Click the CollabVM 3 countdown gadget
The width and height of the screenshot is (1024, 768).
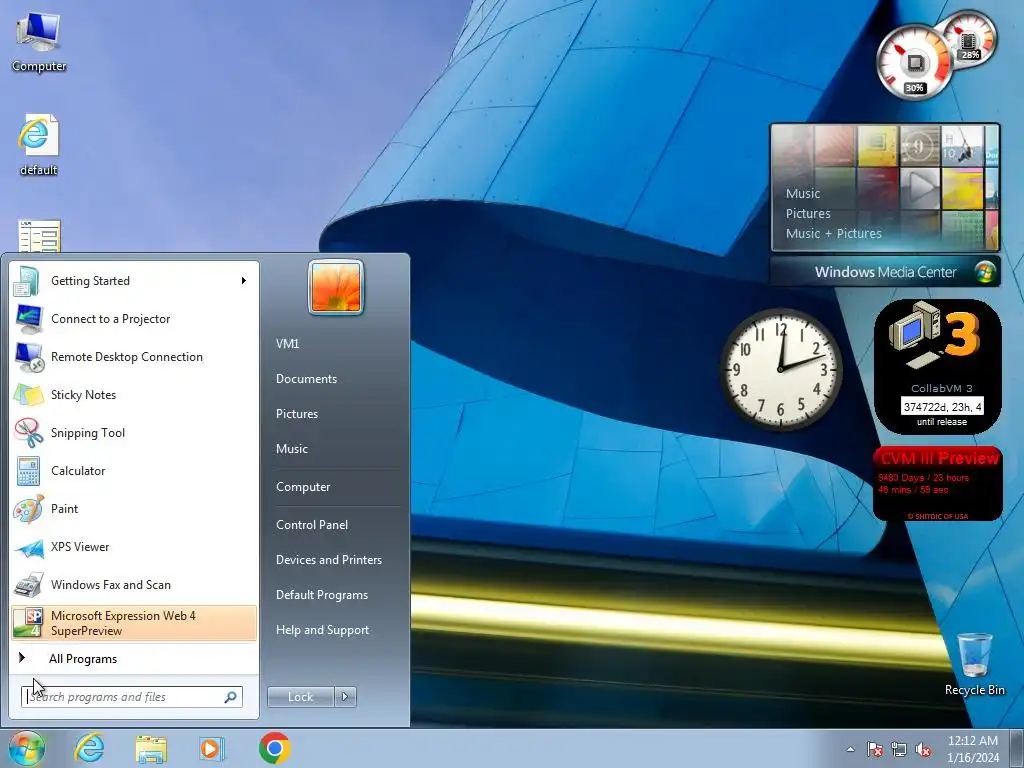[x=938, y=367]
